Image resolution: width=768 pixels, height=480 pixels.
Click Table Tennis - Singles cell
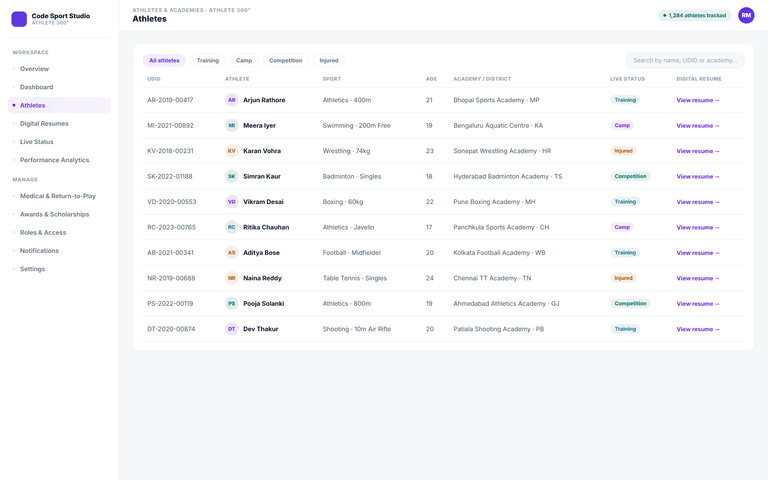355,278
